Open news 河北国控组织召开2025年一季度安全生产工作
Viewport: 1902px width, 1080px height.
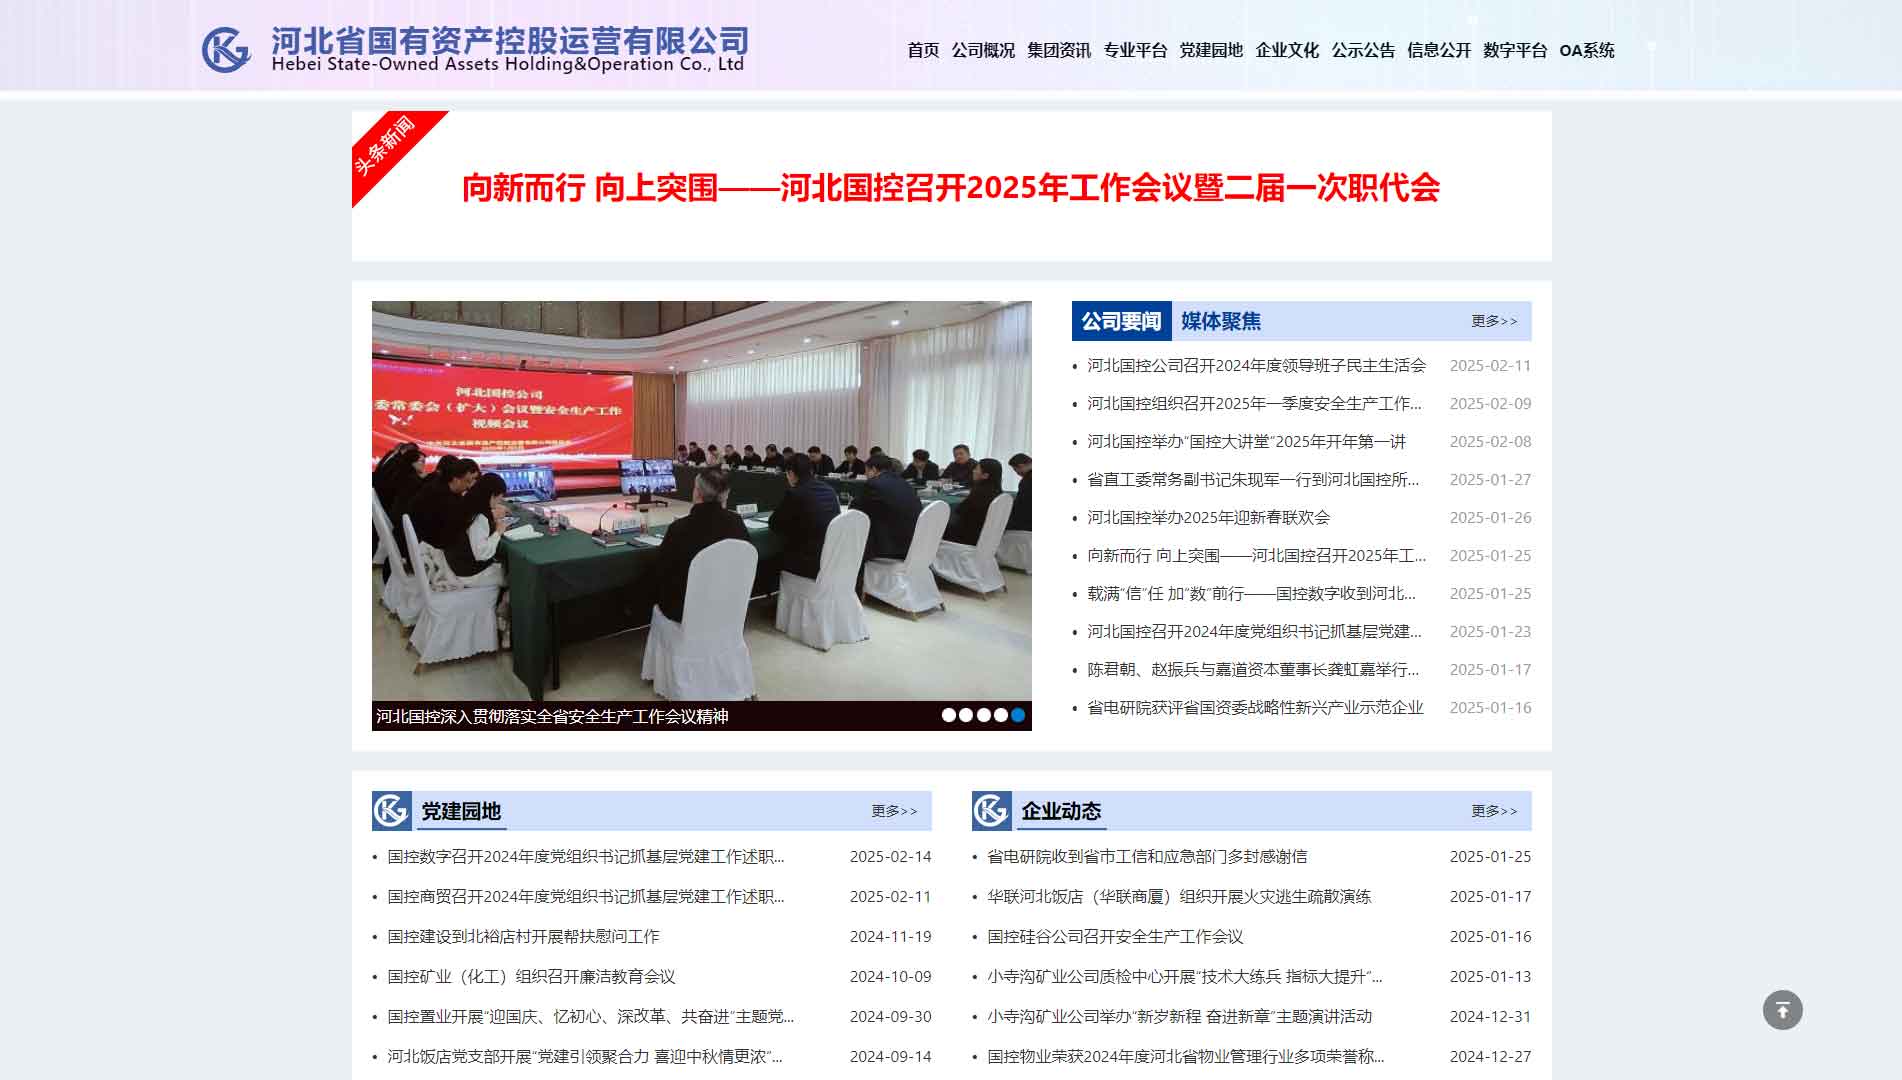click(1254, 404)
